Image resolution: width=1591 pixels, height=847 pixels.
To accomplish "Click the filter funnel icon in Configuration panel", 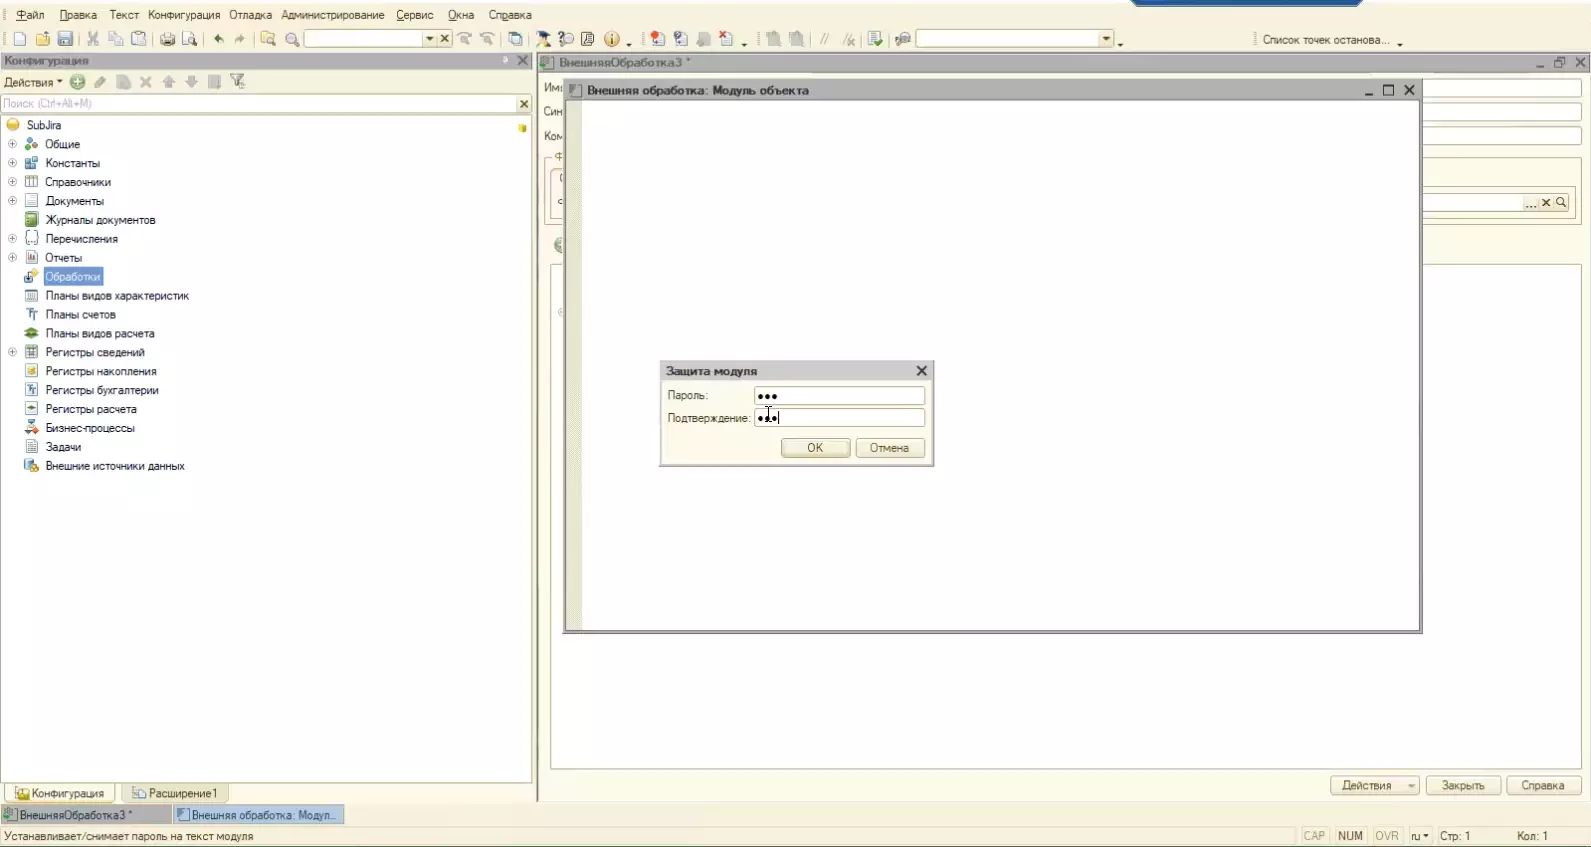I will point(238,82).
